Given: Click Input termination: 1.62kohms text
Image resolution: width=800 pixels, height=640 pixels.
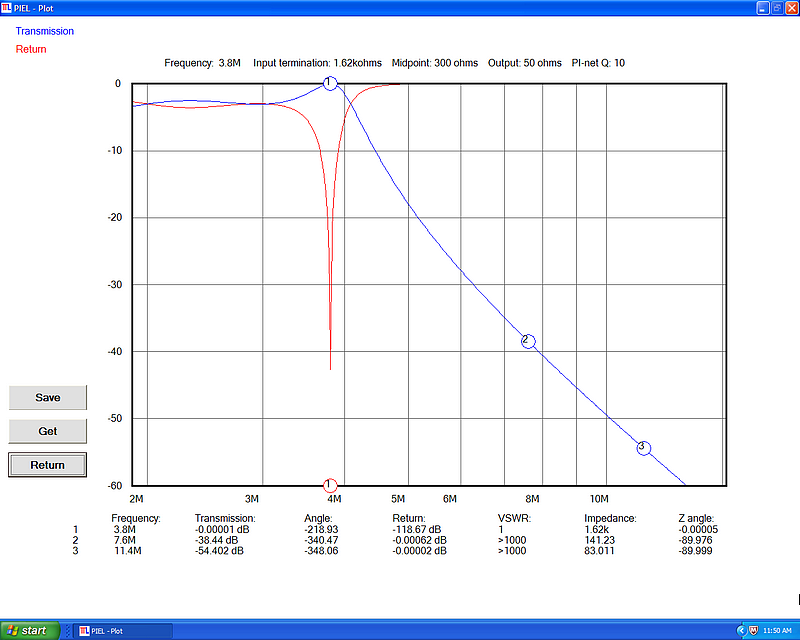Looking at the screenshot, I should pyautogui.click(x=317, y=63).
